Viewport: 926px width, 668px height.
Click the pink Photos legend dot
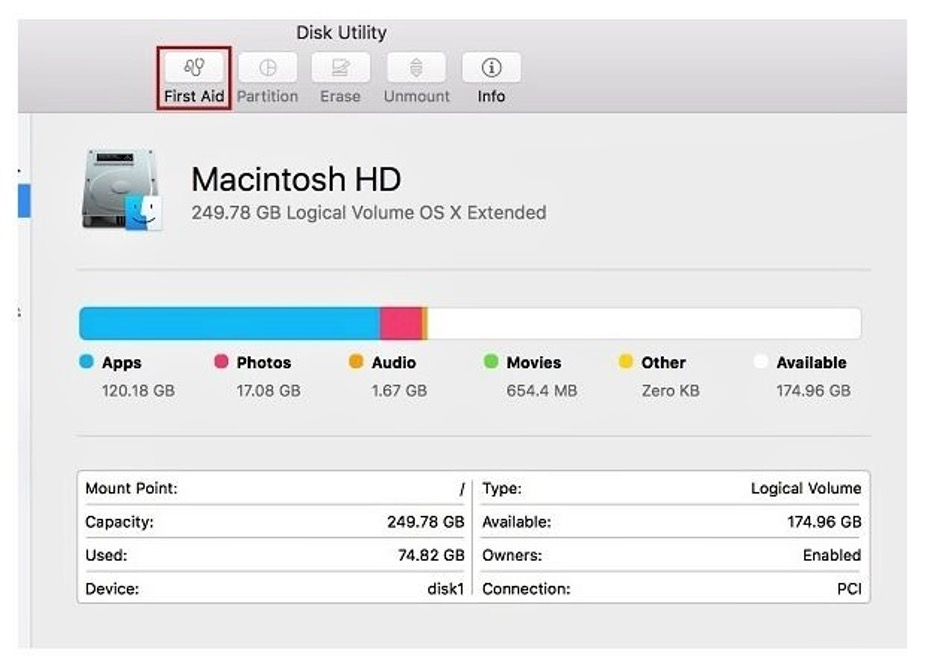[221, 362]
